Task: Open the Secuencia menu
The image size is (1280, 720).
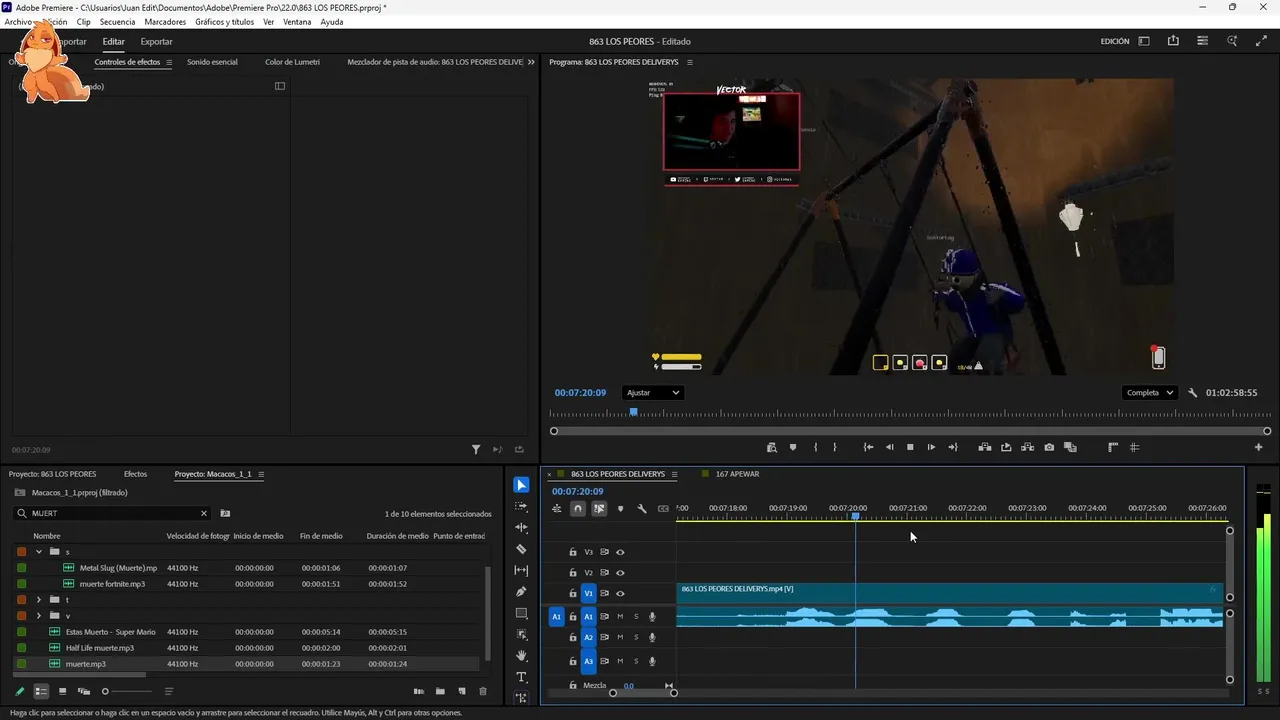Action: [x=117, y=22]
